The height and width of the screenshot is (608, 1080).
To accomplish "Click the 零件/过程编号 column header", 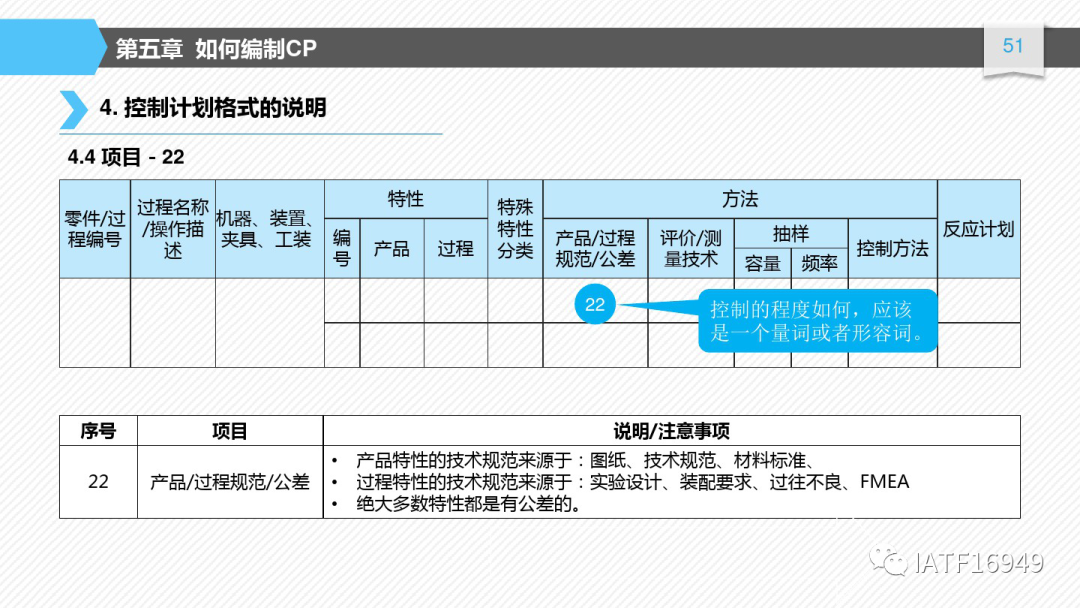I will point(95,229).
